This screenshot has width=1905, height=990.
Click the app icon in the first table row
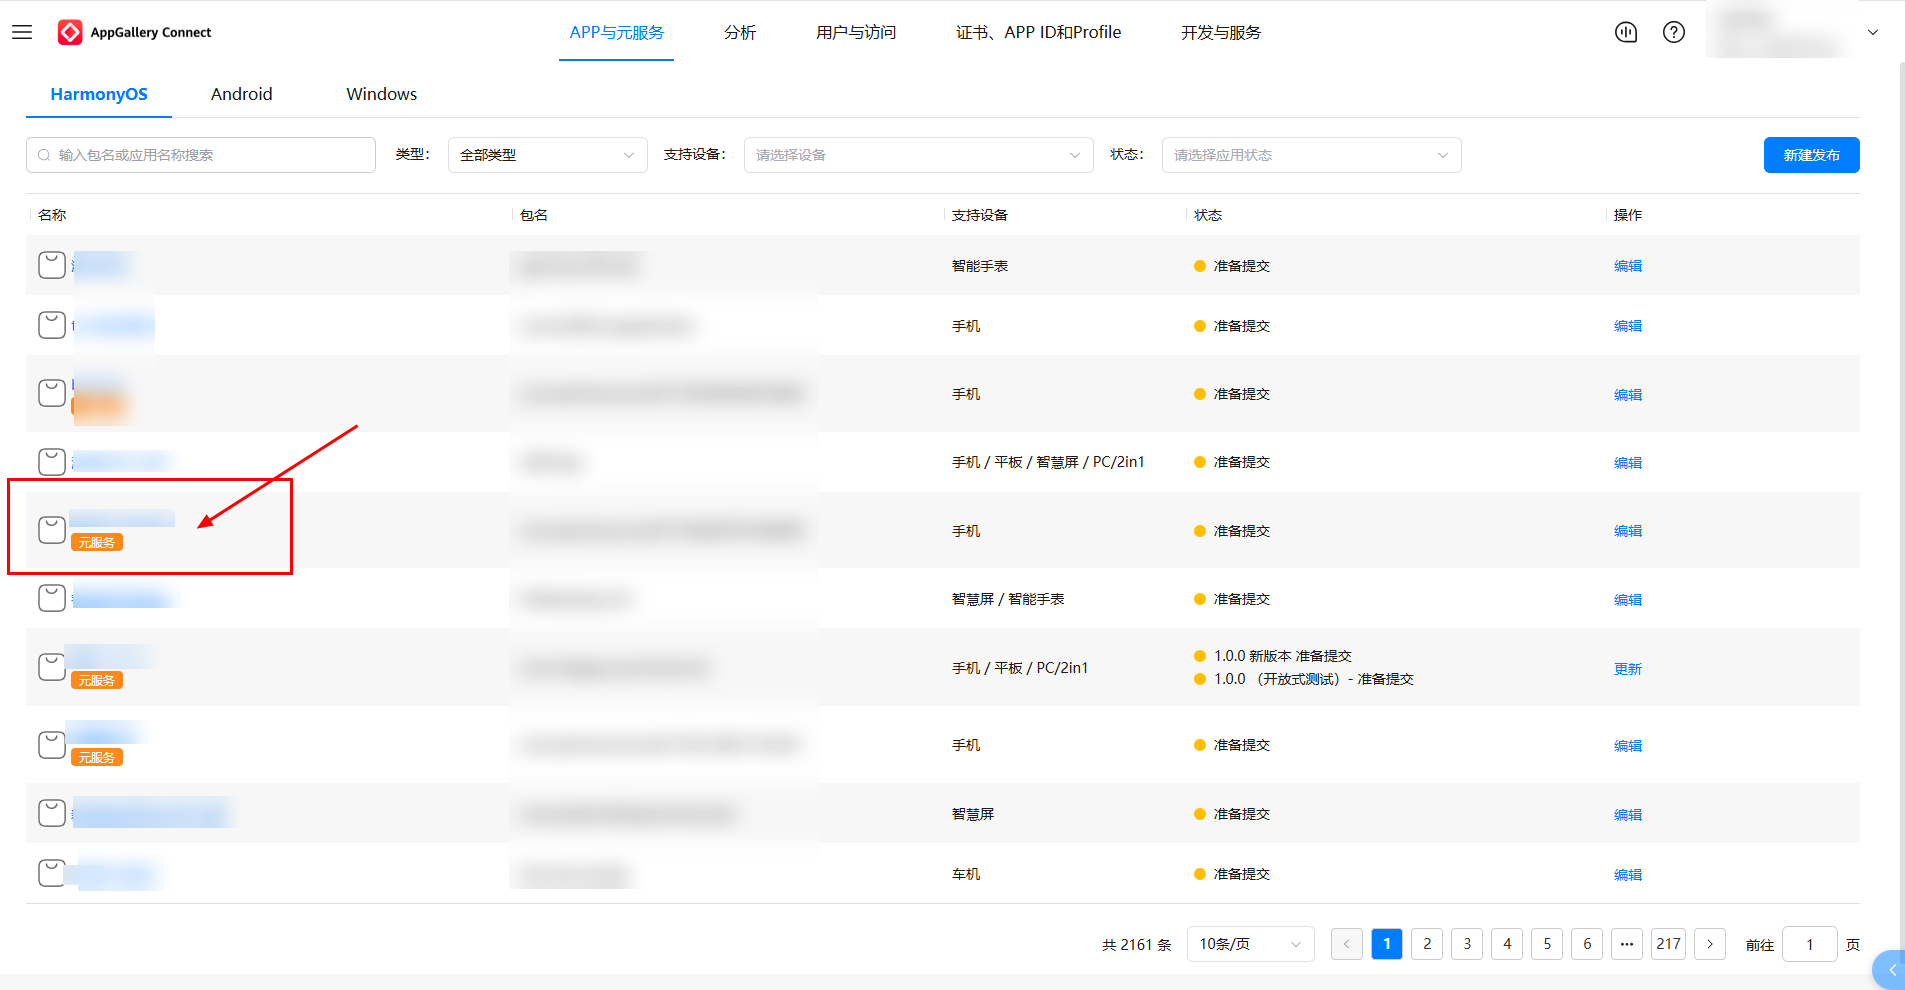[51, 265]
